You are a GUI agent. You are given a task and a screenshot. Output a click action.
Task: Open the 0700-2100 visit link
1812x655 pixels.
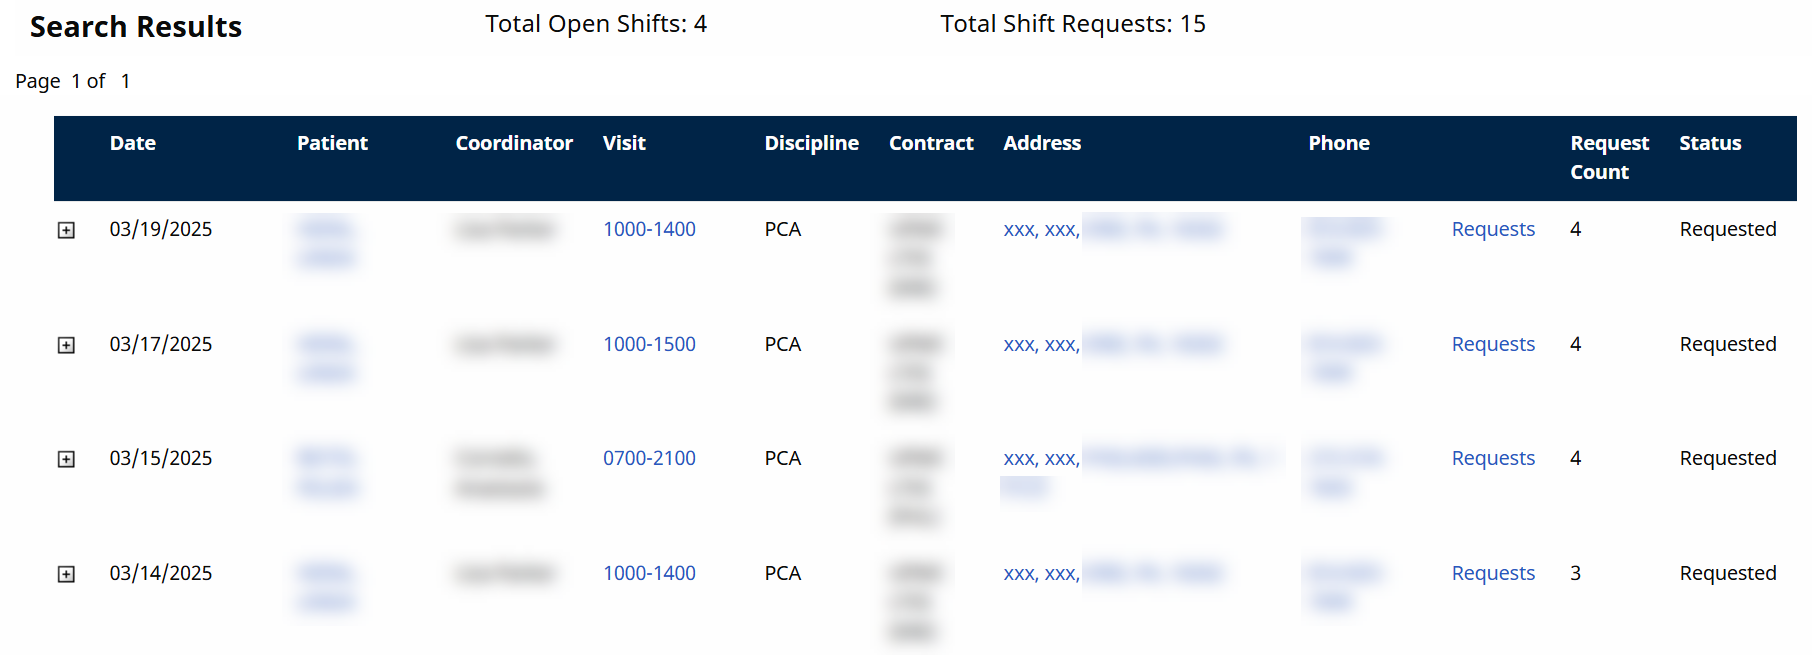click(x=649, y=458)
